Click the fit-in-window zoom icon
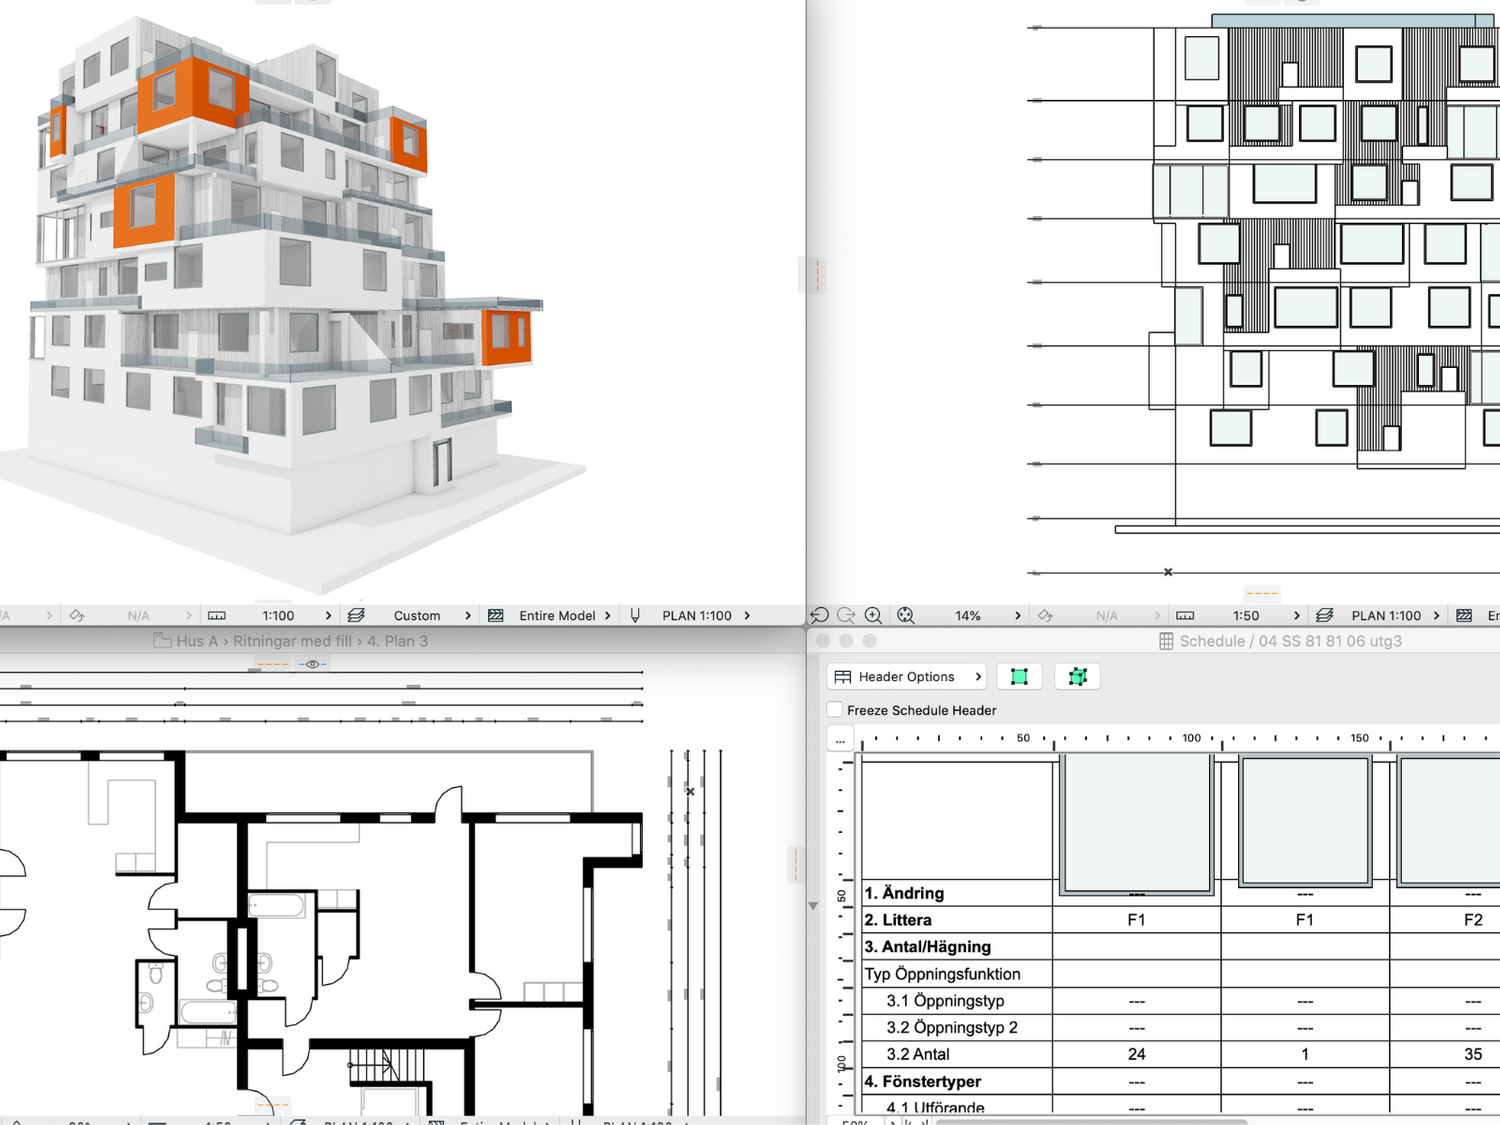The image size is (1500, 1125). (906, 615)
